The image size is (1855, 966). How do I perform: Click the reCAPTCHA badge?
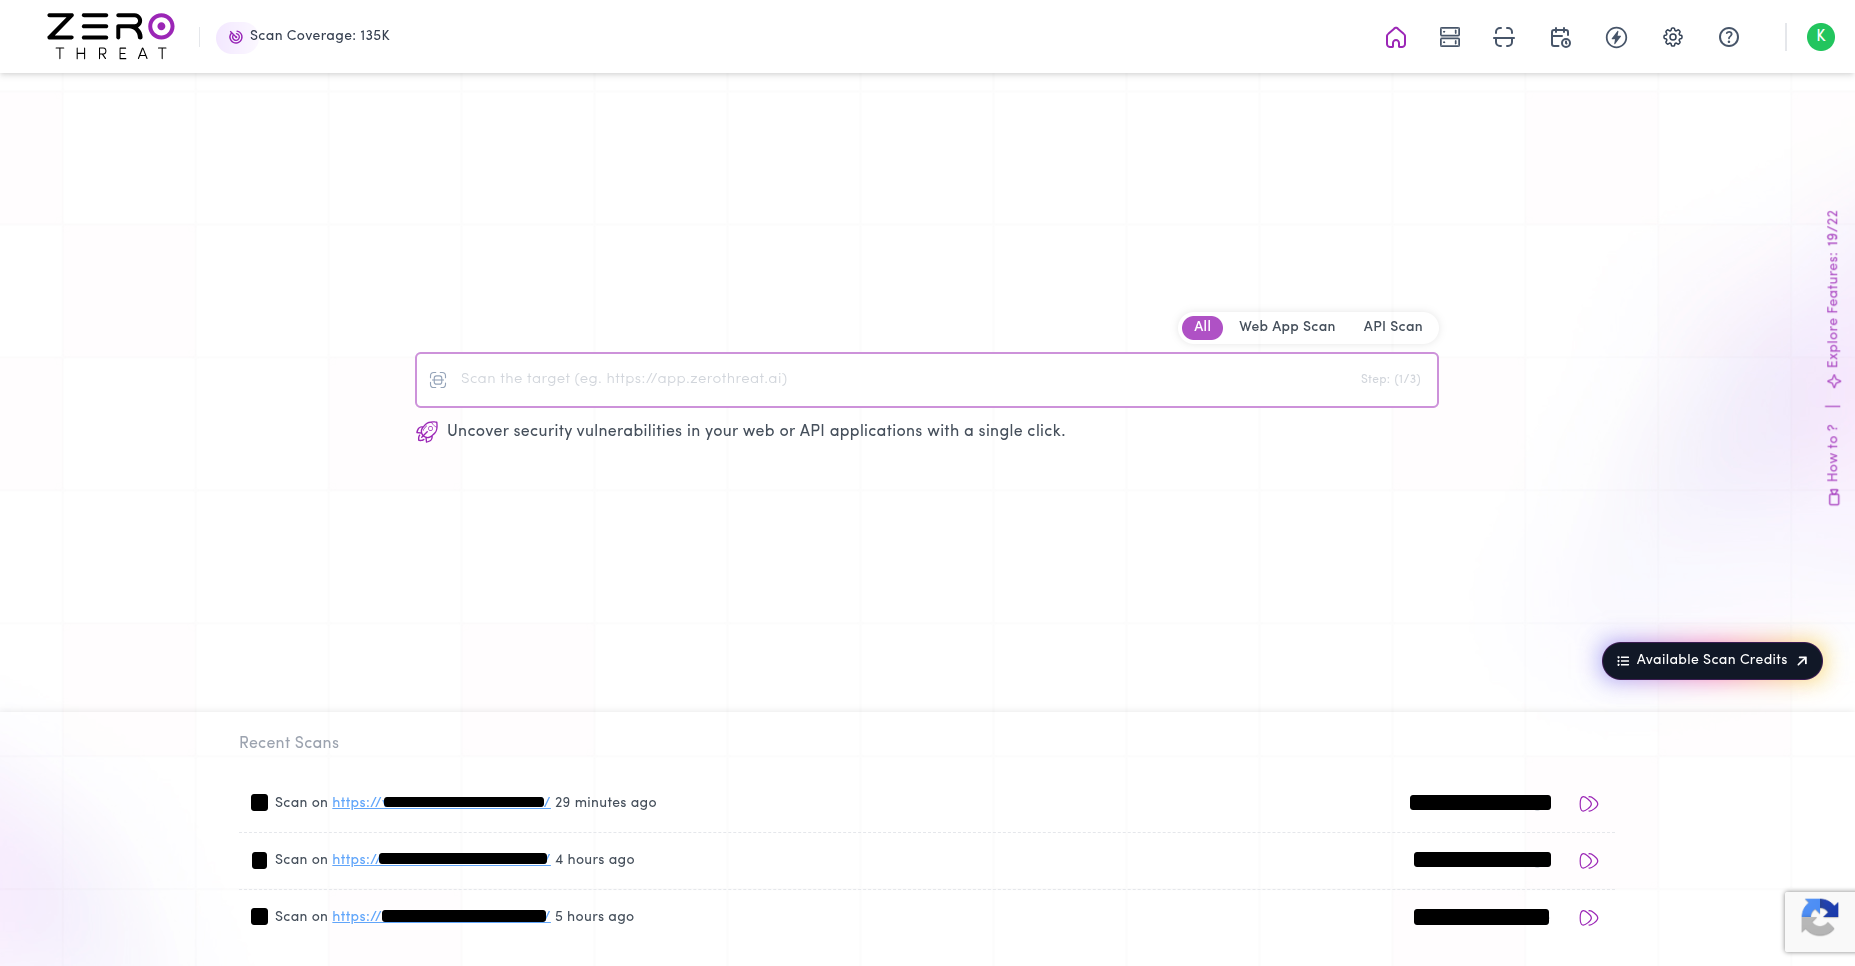pos(1819,921)
